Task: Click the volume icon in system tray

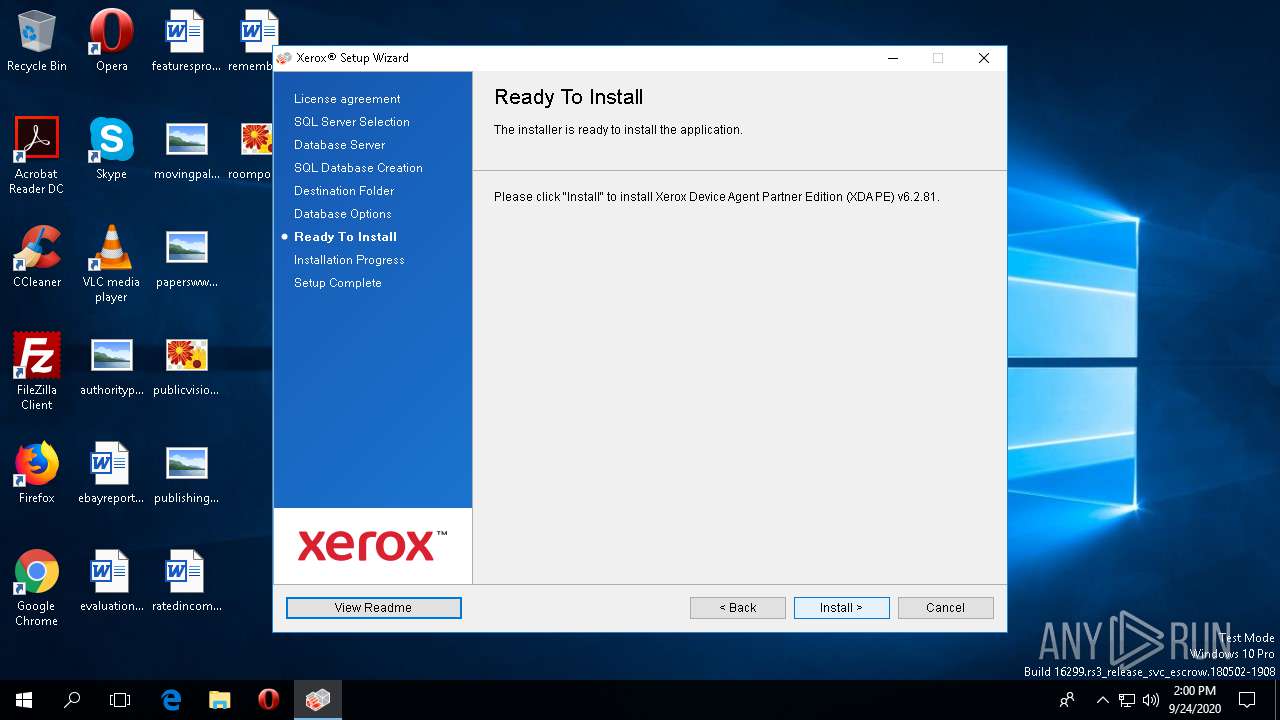Action: pyautogui.click(x=1150, y=700)
